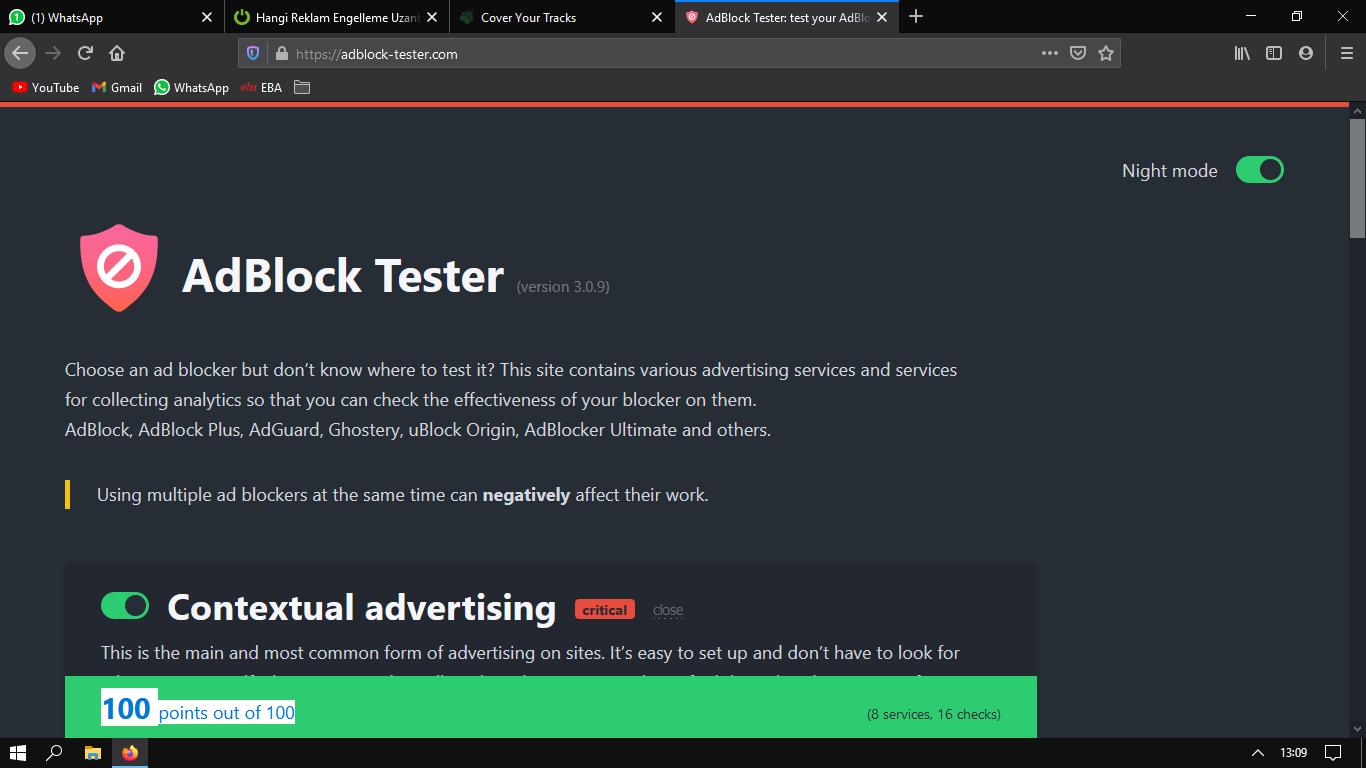Switch to the Hangi Reklam Engelleme tab
This screenshot has width=1366, height=768.
338,17
